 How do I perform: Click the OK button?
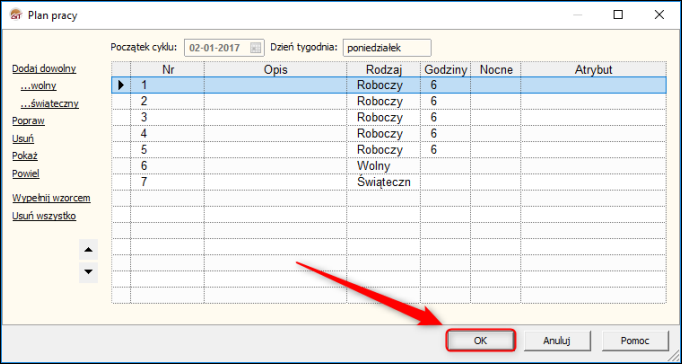(481, 341)
